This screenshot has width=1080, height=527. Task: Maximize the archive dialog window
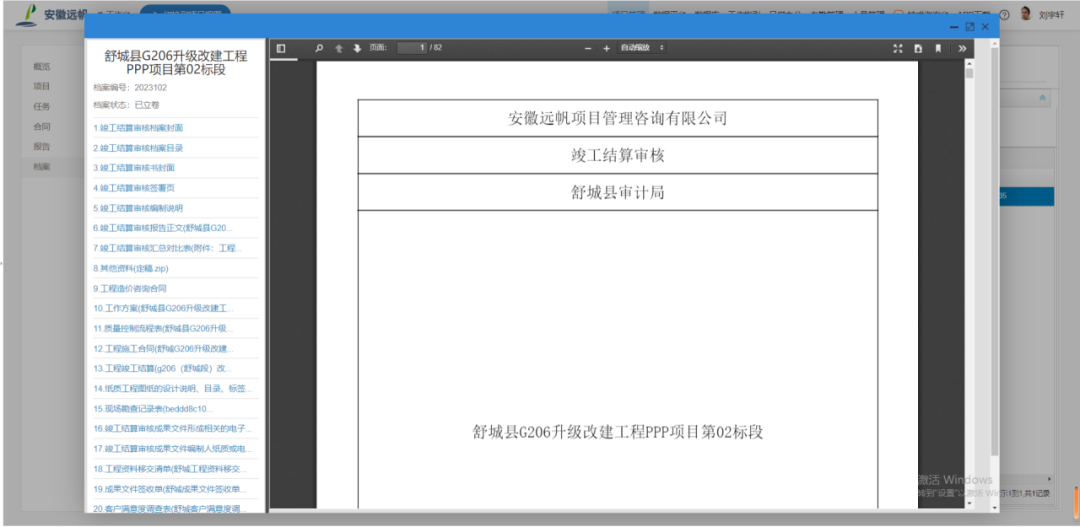(x=969, y=26)
